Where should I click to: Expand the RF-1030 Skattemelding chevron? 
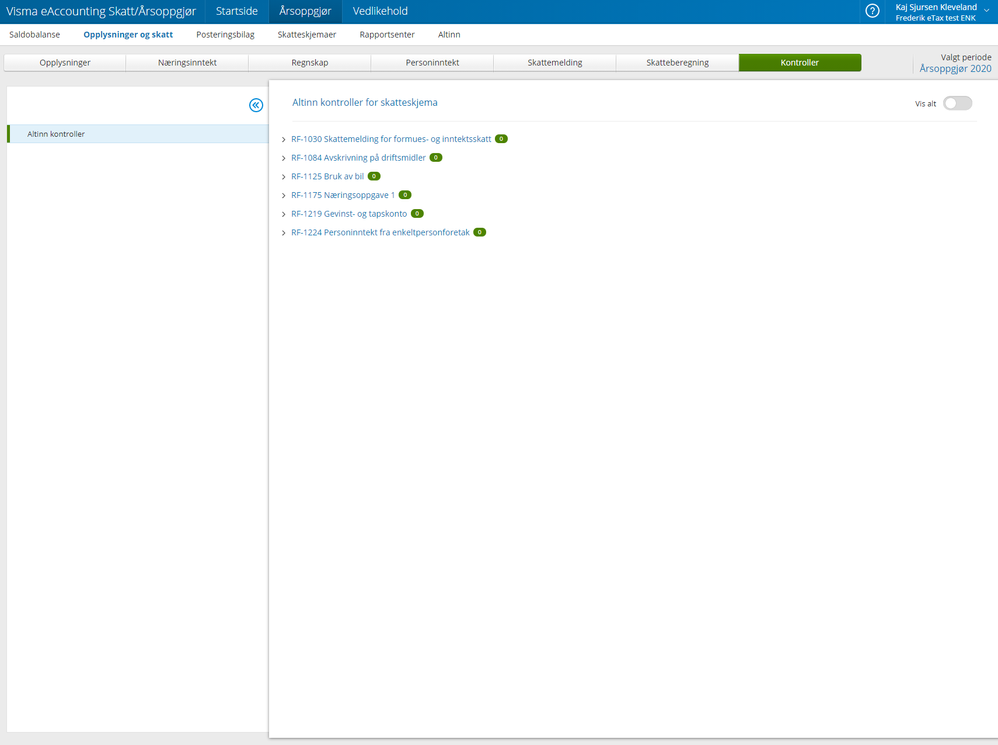coord(283,139)
